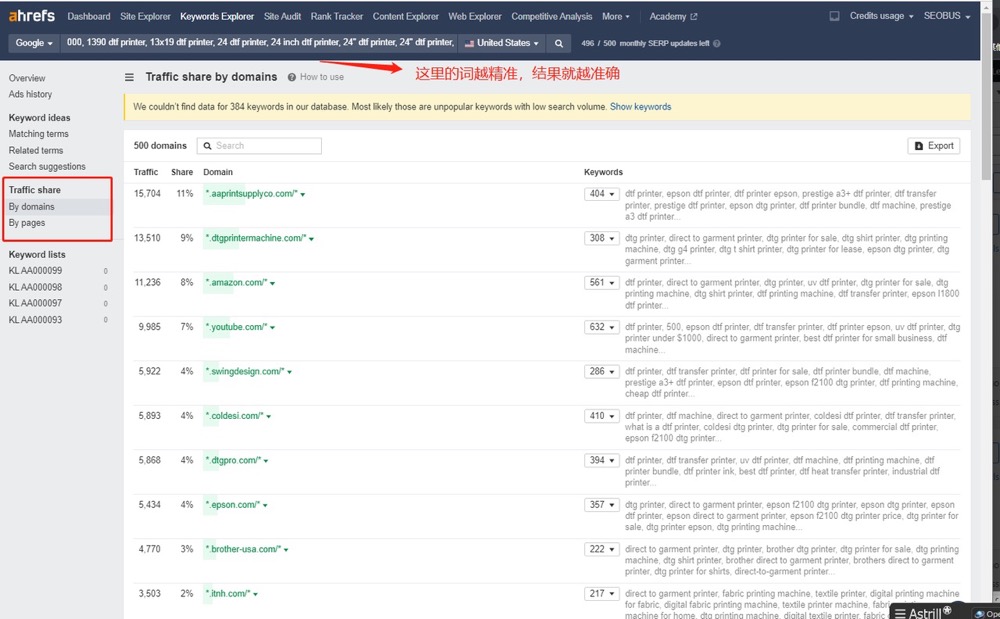Select Overview in the sidebar
Image resolution: width=1000 pixels, height=619 pixels.
pyautogui.click(x=27, y=78)
